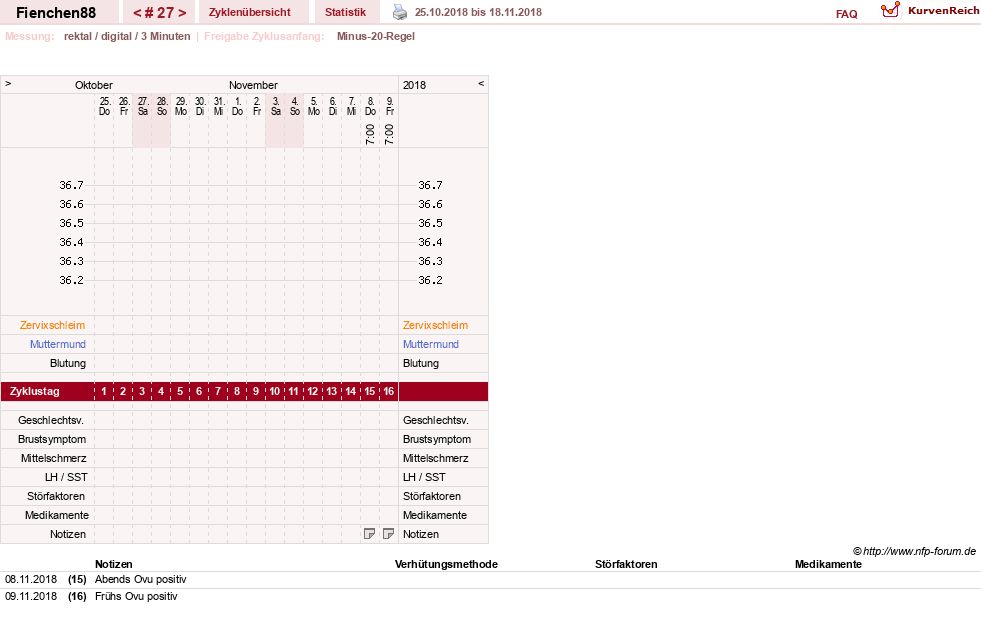Click left LH / SST row label
This screenshot has height=623, width=981.
click(66, 477)
